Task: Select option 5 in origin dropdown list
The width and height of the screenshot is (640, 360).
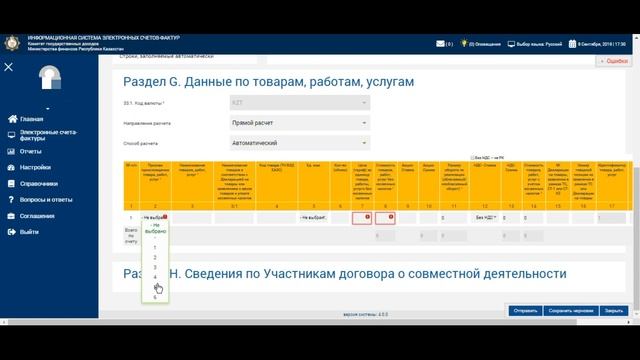Action: 155,287
